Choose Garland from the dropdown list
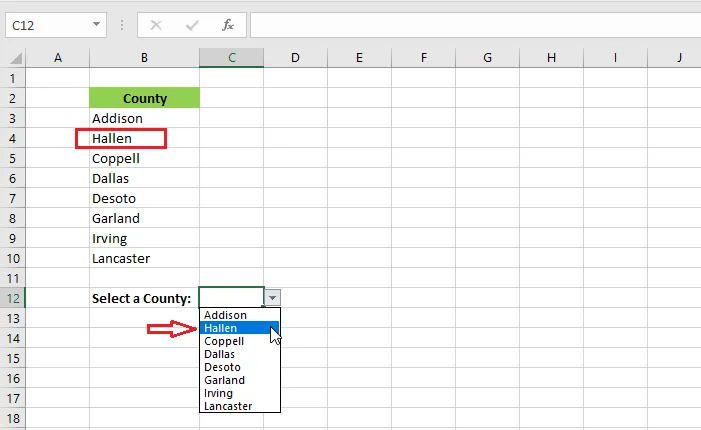Viewport: 701px width, 430px height. (x=240, y=380)
